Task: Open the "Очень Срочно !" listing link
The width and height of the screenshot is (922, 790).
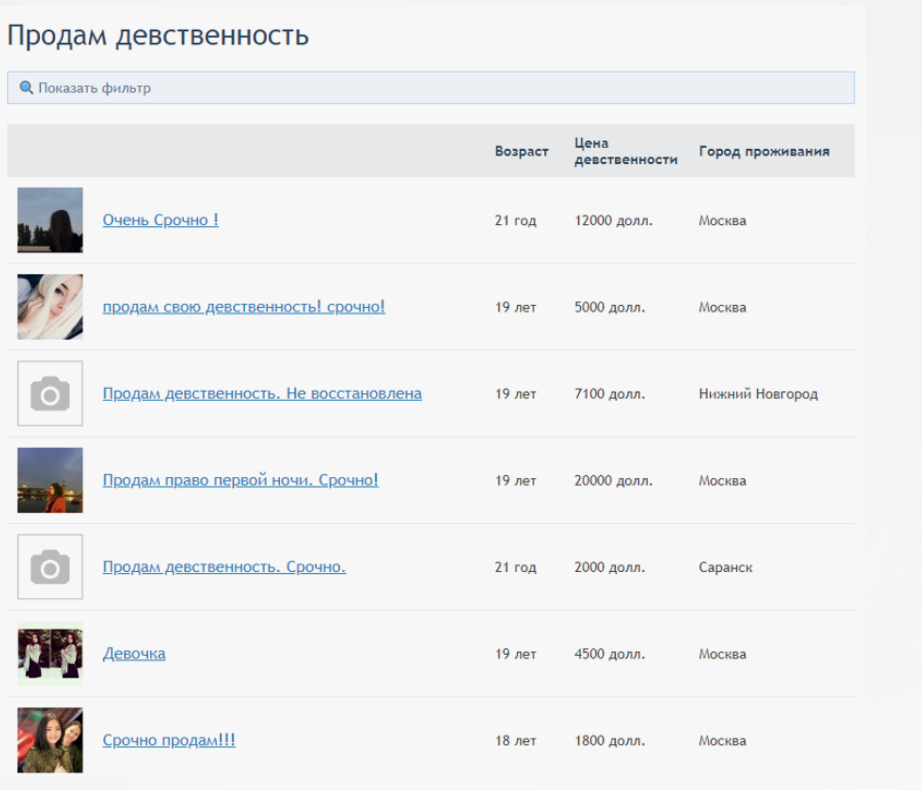Action: click(x=160, y=220)
